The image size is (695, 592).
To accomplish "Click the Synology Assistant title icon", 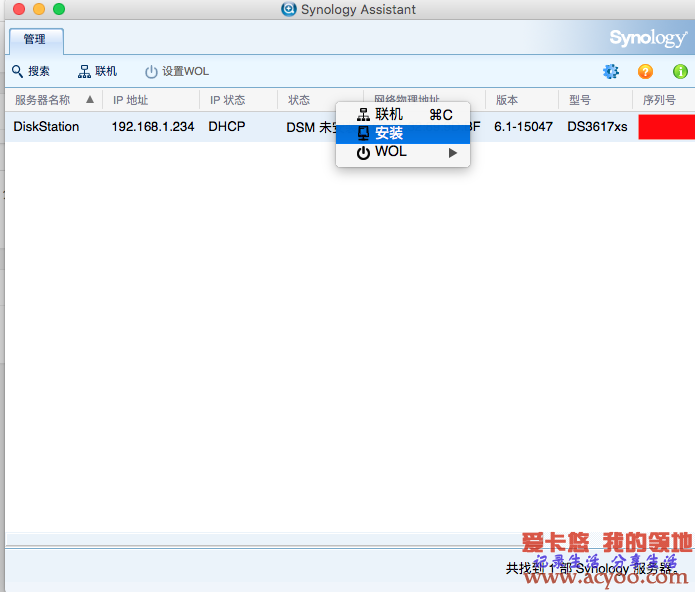I will [x=289, y=9].
